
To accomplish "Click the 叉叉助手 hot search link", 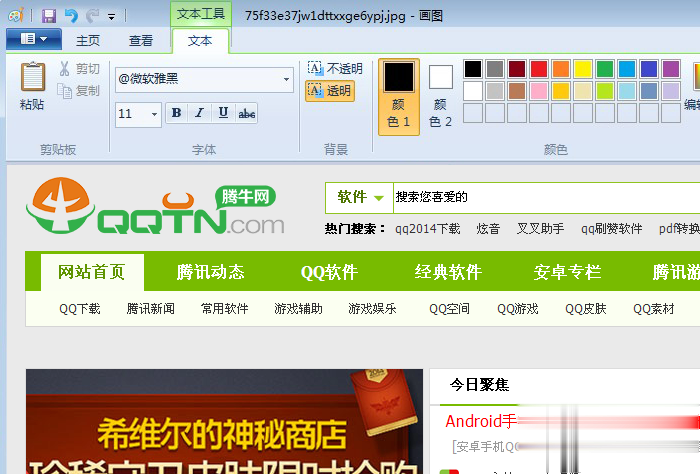I will click(540, 229).
